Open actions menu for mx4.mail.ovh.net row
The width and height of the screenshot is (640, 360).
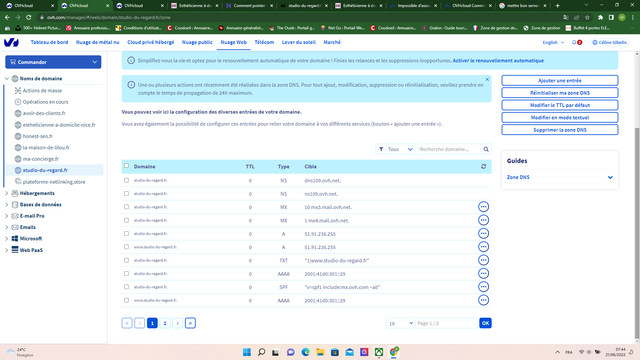[x=483, y=220]
